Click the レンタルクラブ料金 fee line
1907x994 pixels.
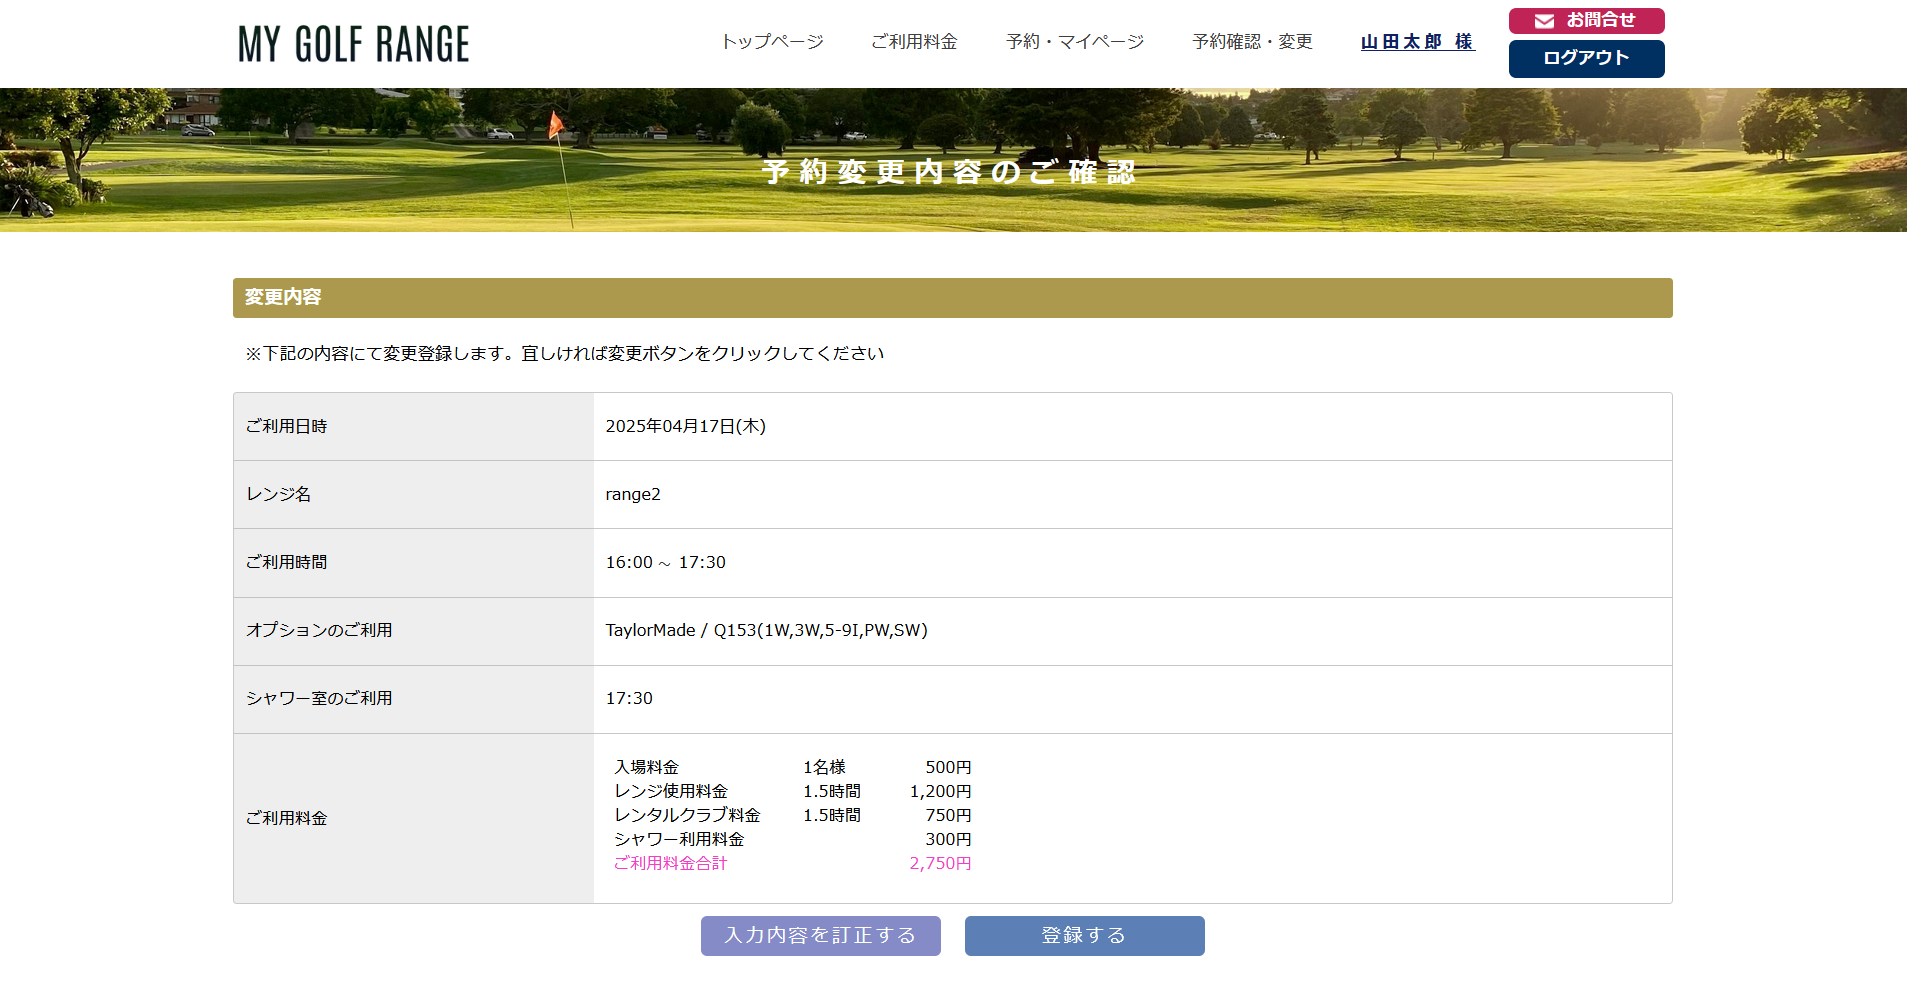pyautogui.click(x=687, y=816)
